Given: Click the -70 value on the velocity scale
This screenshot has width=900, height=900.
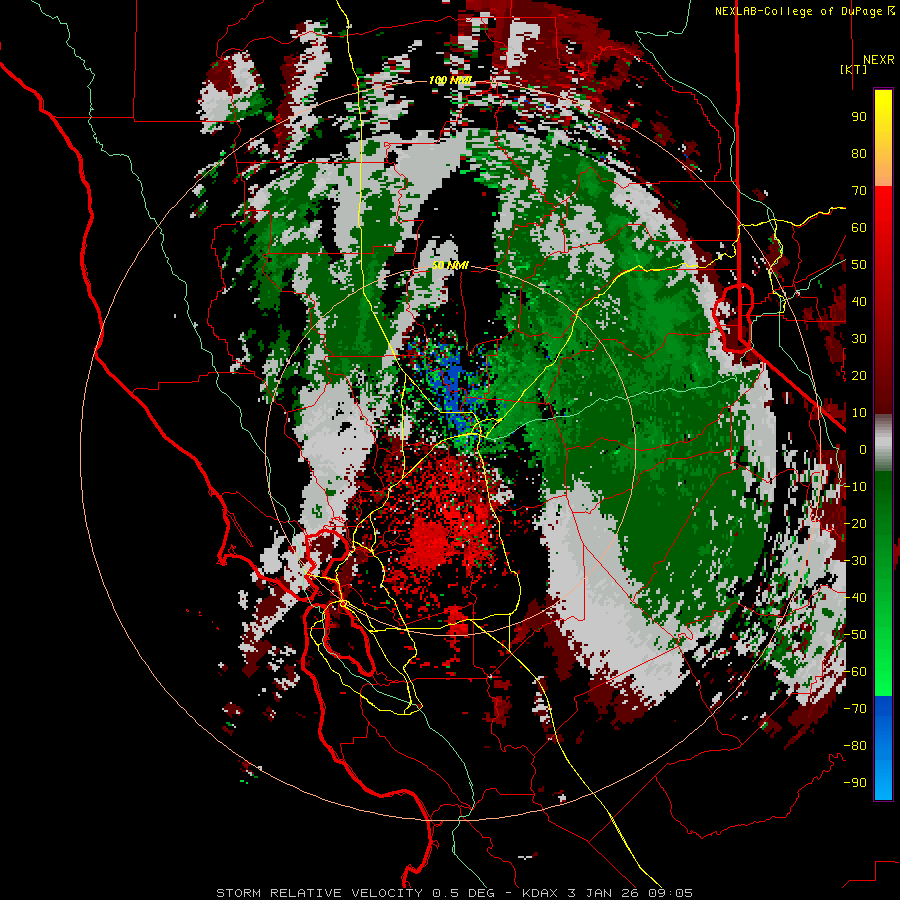Looking at the screenshot, I should pos(856,708).
